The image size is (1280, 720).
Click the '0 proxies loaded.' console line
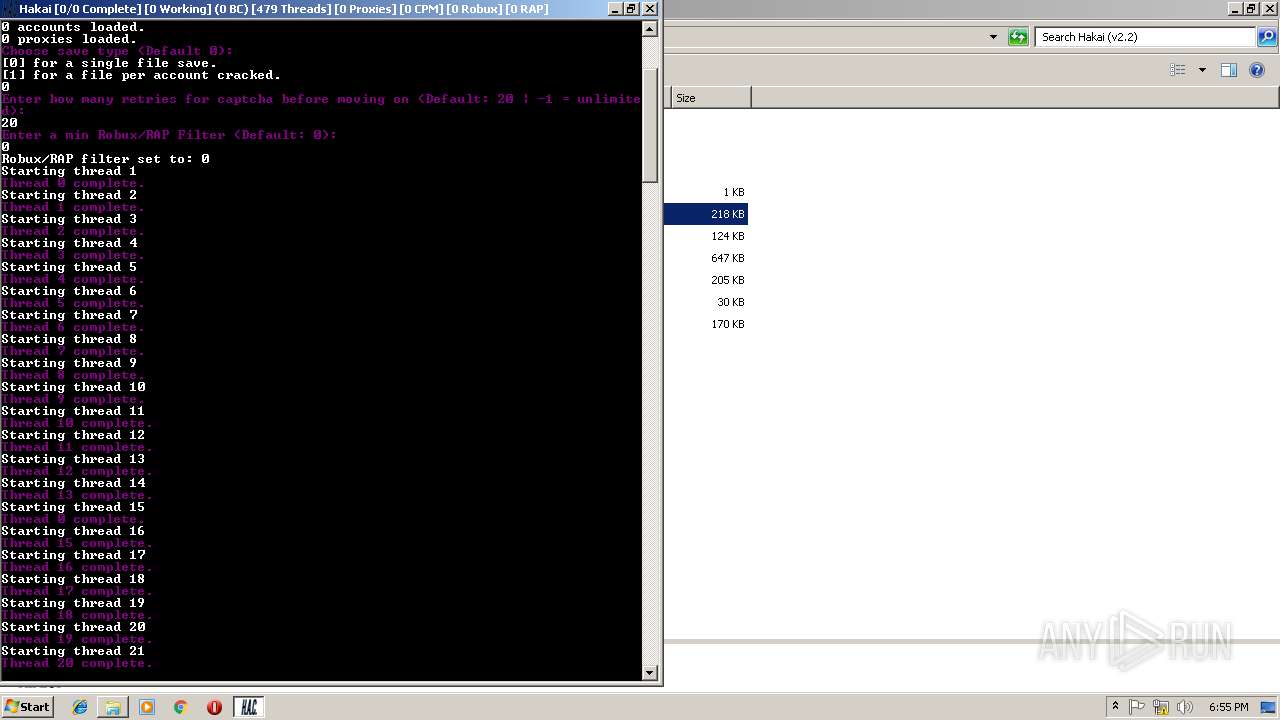(x=69, y=39)
